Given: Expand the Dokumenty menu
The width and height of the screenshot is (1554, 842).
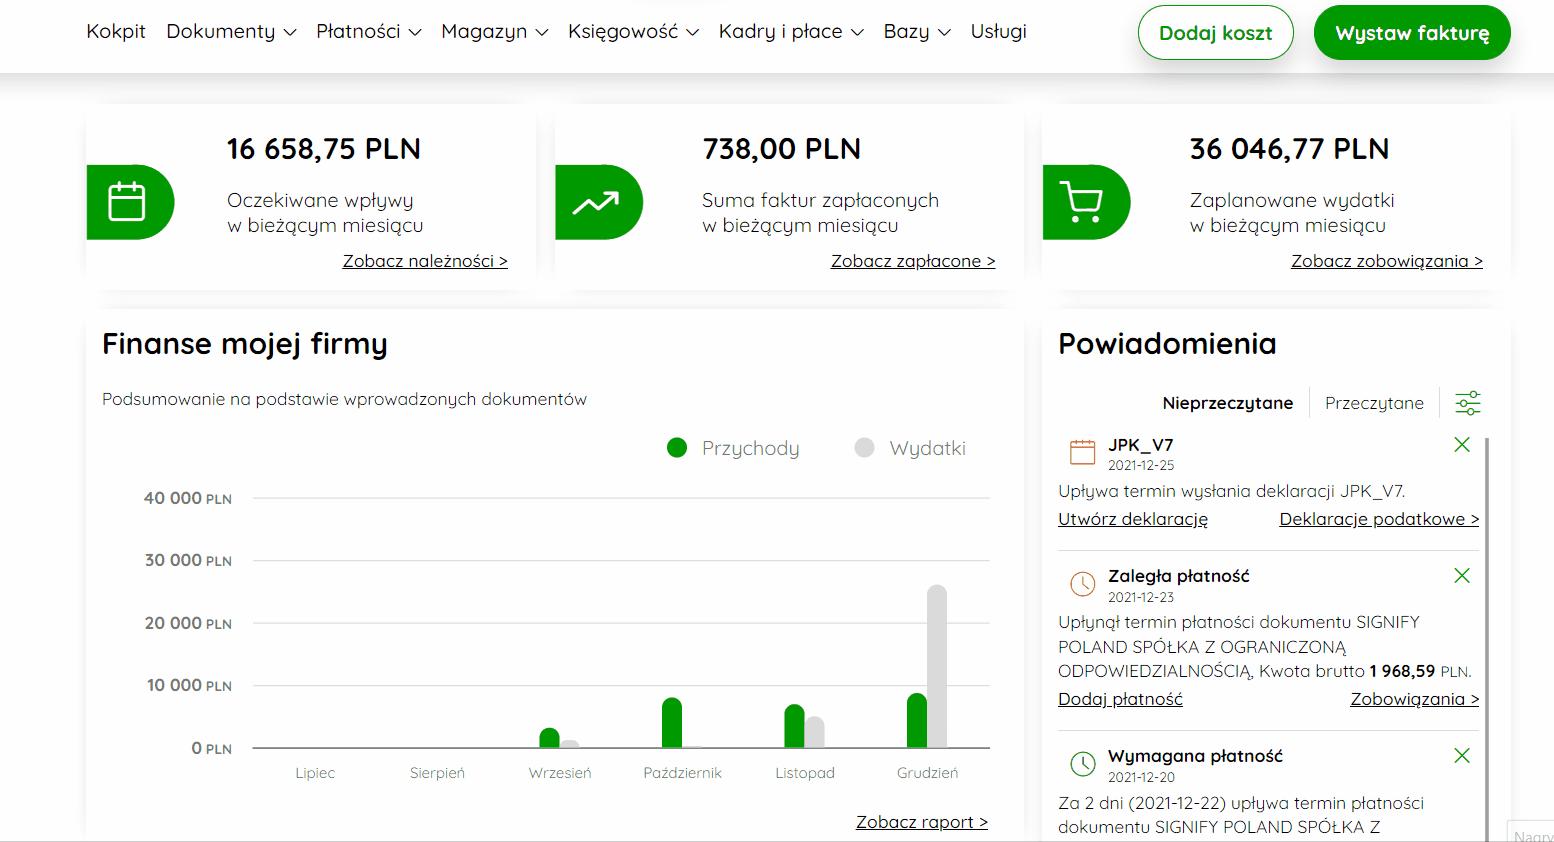Looking at the screenshot, I should tap(231, 32).
